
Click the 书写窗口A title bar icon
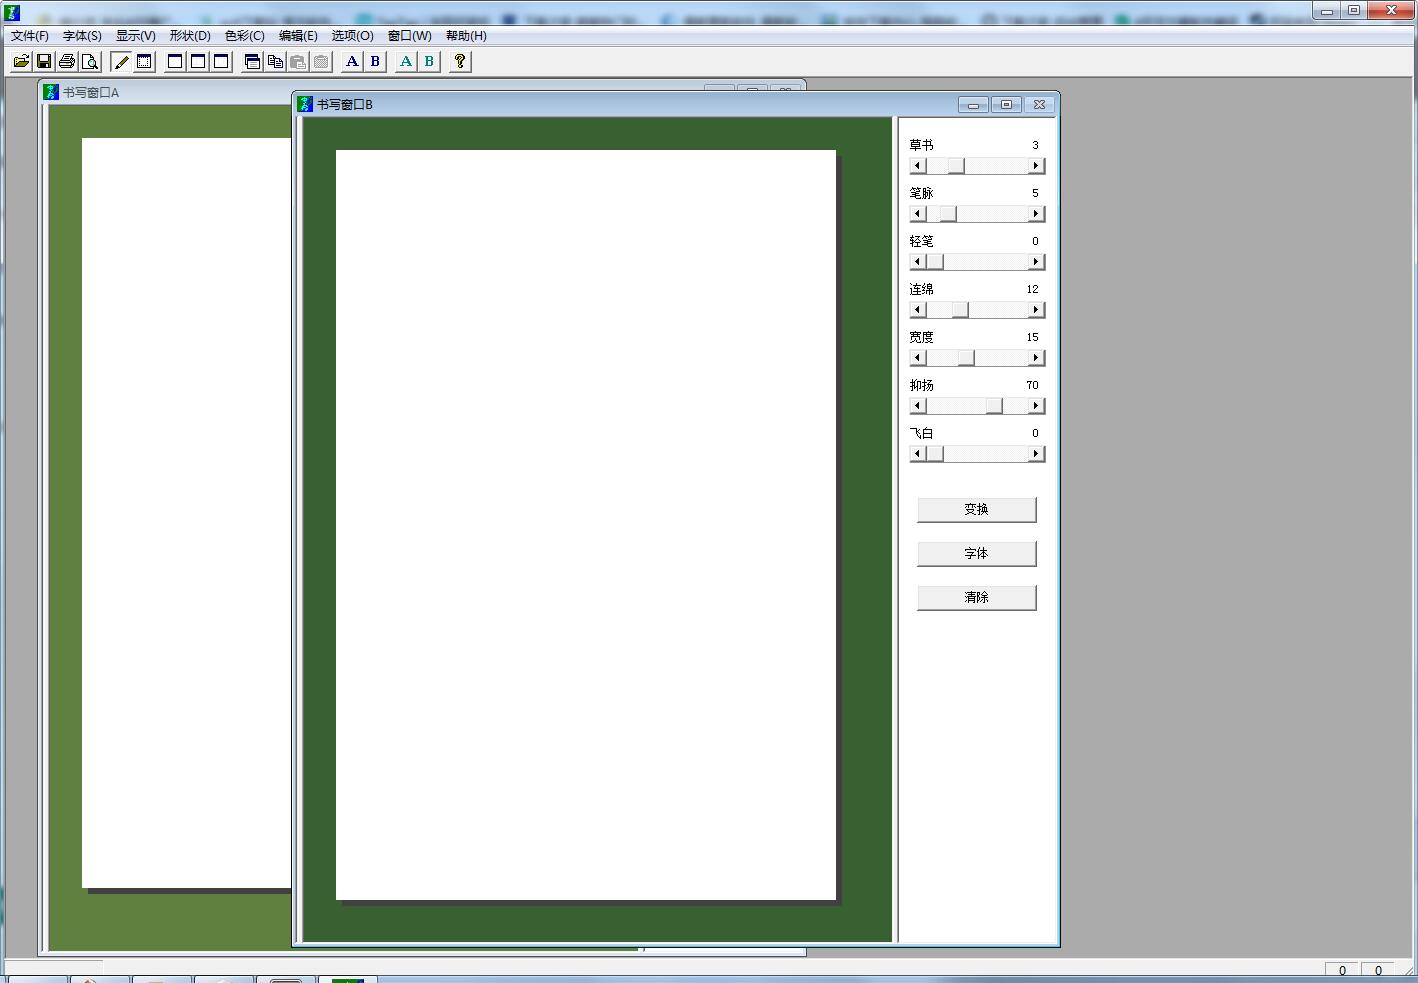tap(51, 92)
